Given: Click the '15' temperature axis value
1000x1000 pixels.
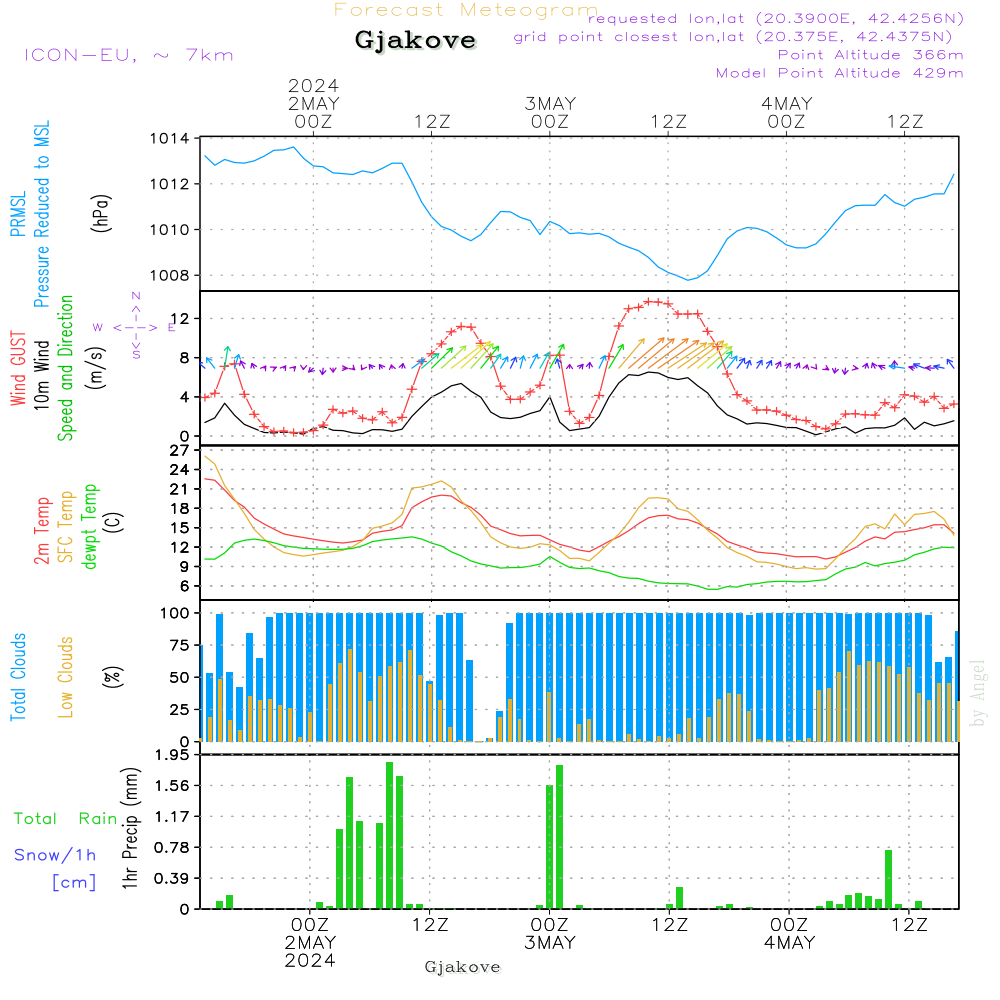Looking at the screenshot, I should [180, 528].
